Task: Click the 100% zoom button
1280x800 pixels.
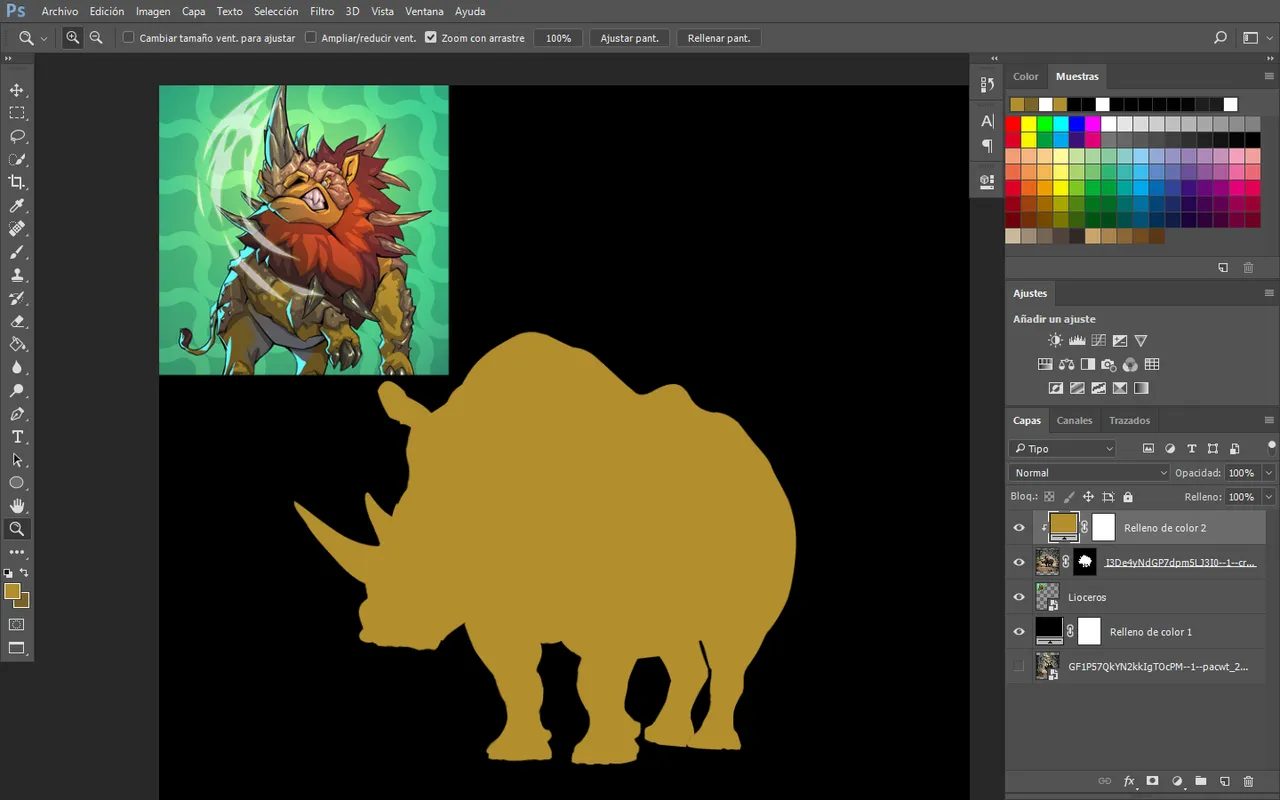Action: point(559,38)
